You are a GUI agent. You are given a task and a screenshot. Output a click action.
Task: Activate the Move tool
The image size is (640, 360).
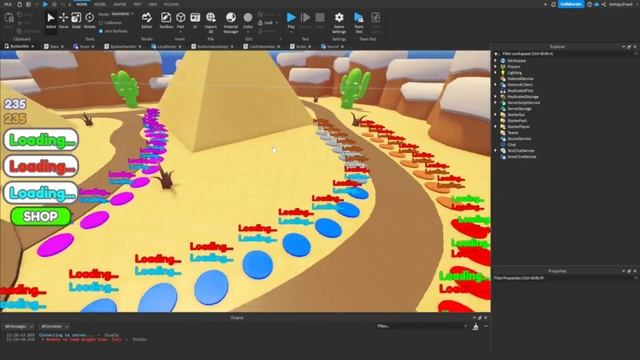(x=63, y=20)
